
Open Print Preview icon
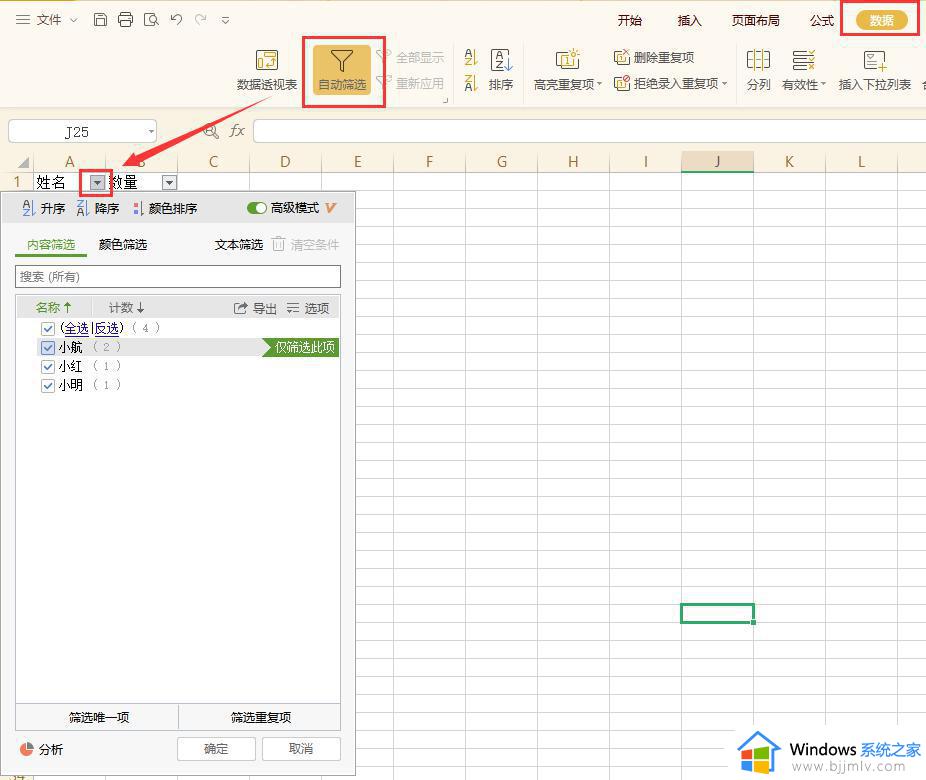pyautogui.click(x=151, y=19)
